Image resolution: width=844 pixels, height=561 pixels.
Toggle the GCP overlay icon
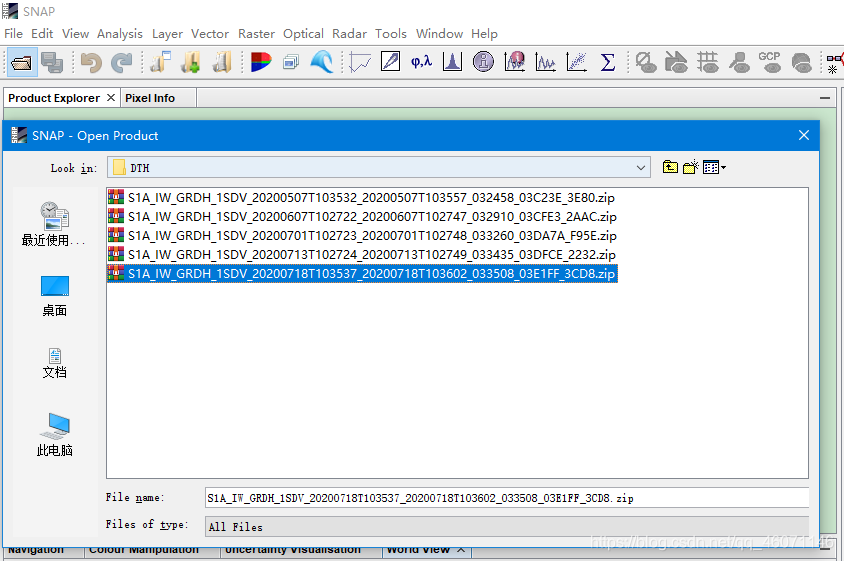pyautogui.click(x=770, y=62)
